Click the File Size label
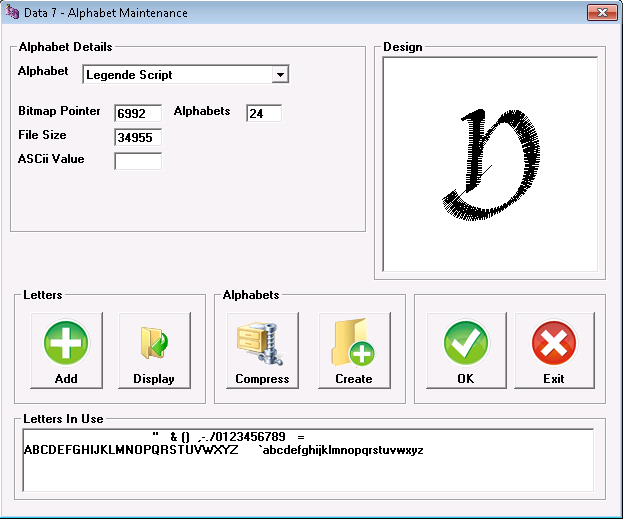 42,135
